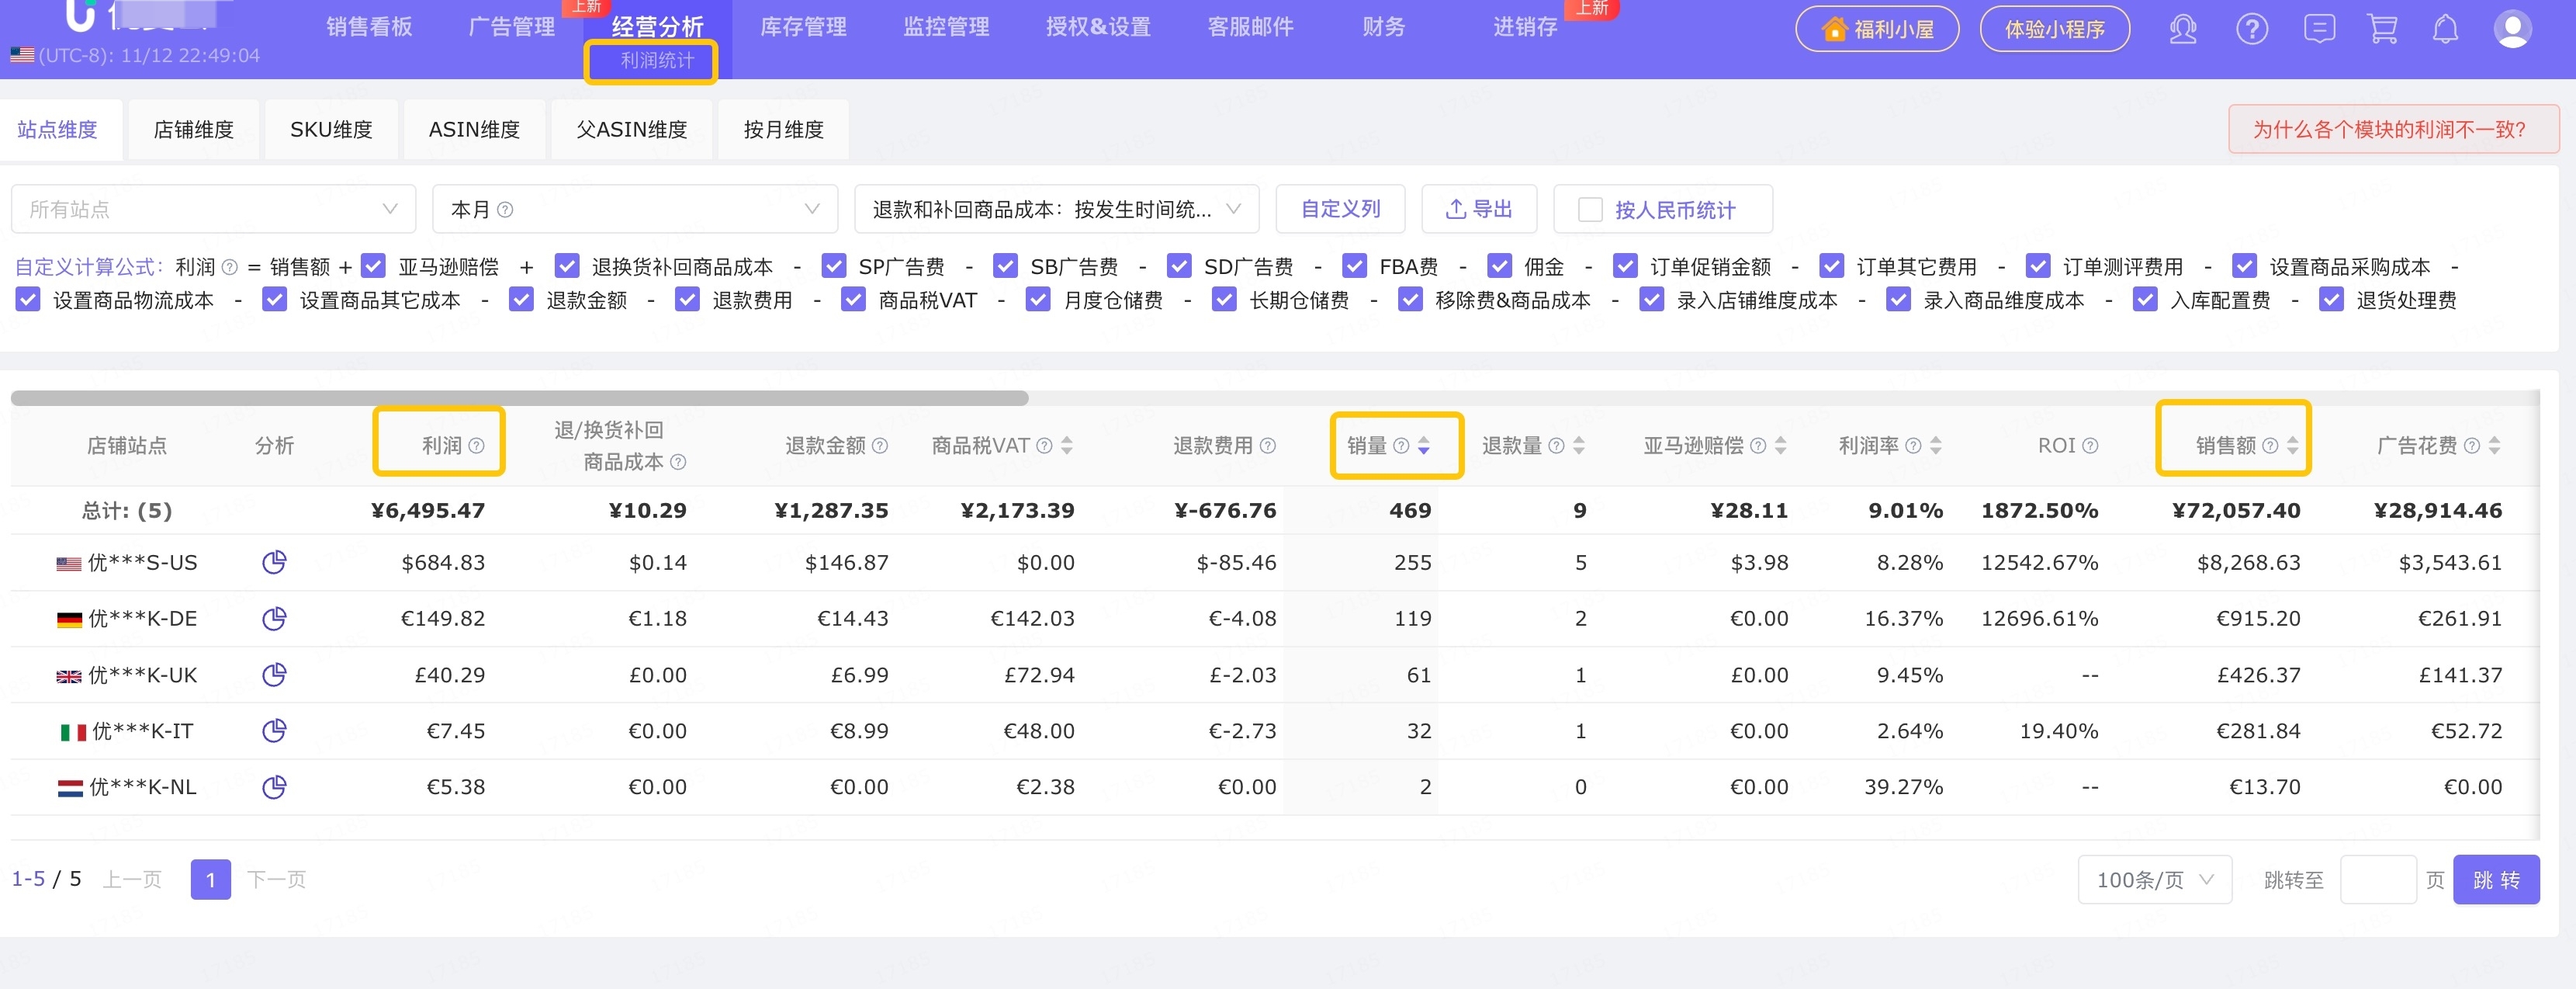This screenshot has height=989, width=2576.
Task: Click the horizontal table scrollbar
Action: click(x=519, y=398)
